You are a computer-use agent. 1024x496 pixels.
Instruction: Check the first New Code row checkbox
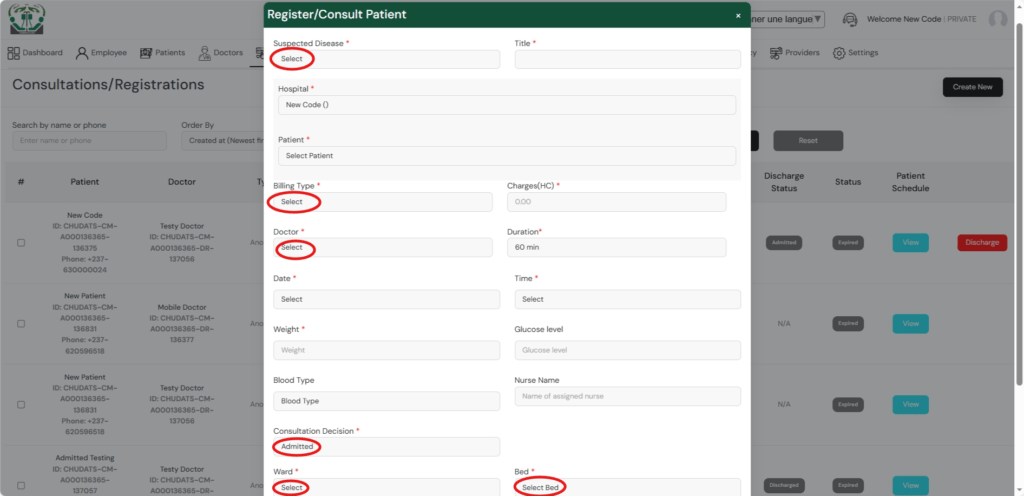coord(21,243)
